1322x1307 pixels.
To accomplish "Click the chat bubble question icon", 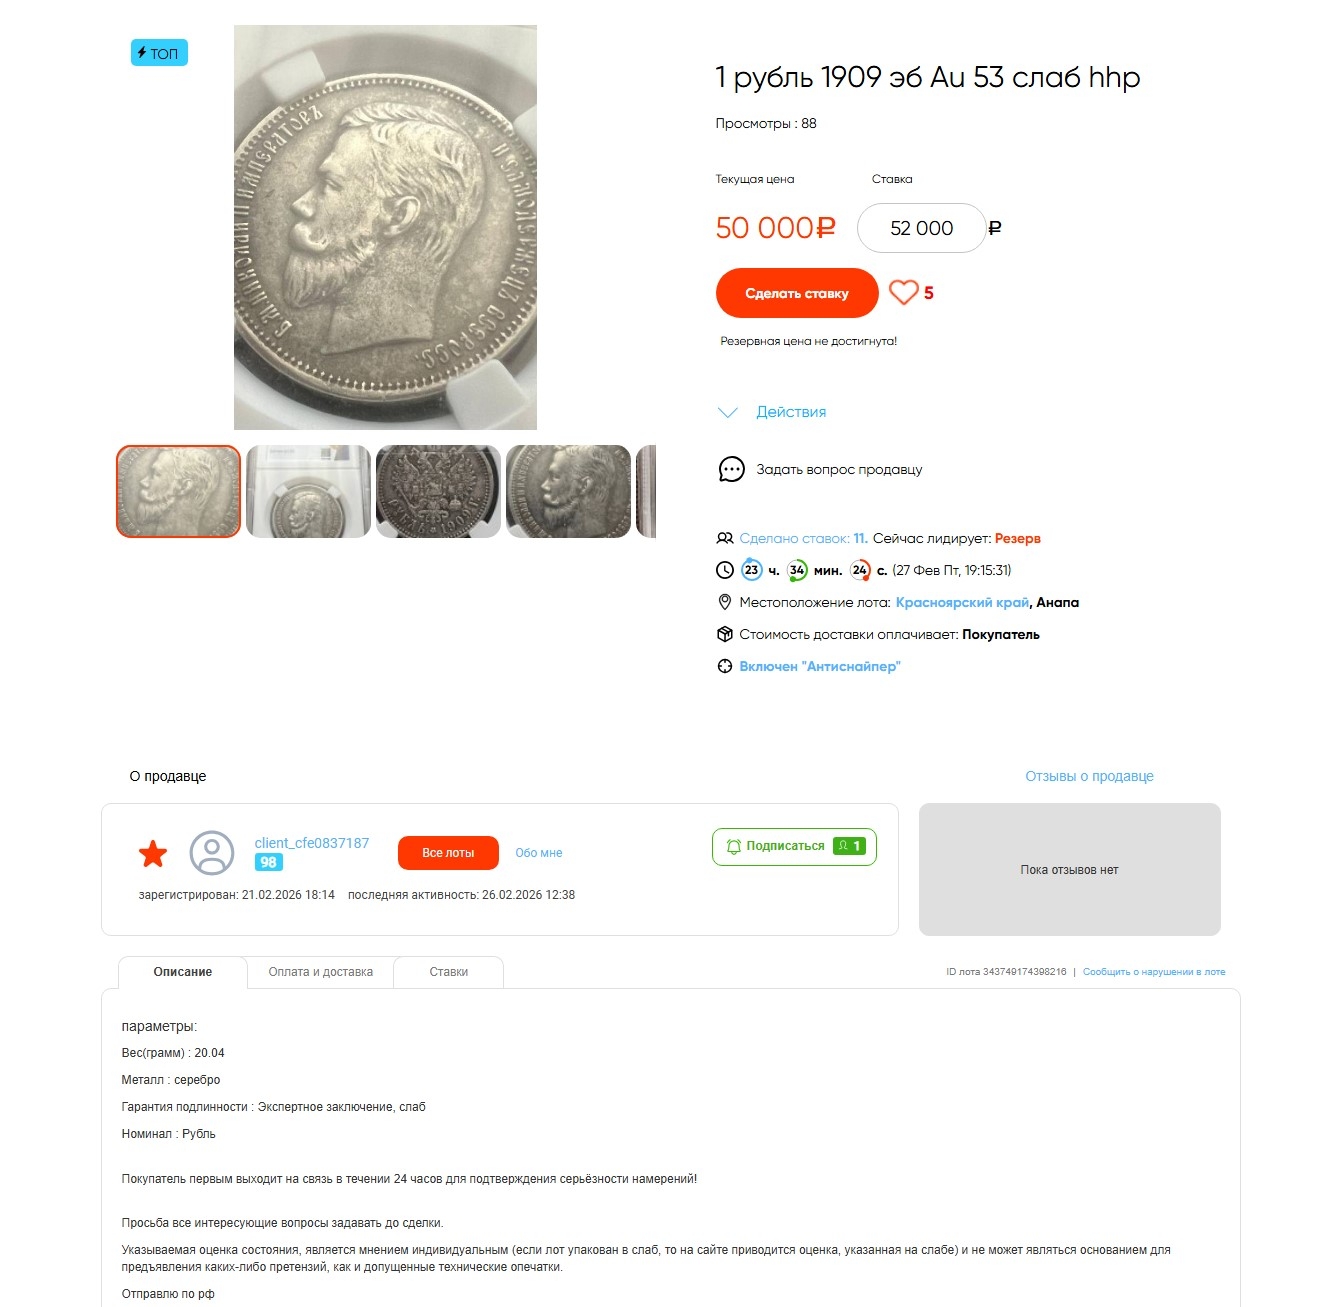I will [731, 469].
